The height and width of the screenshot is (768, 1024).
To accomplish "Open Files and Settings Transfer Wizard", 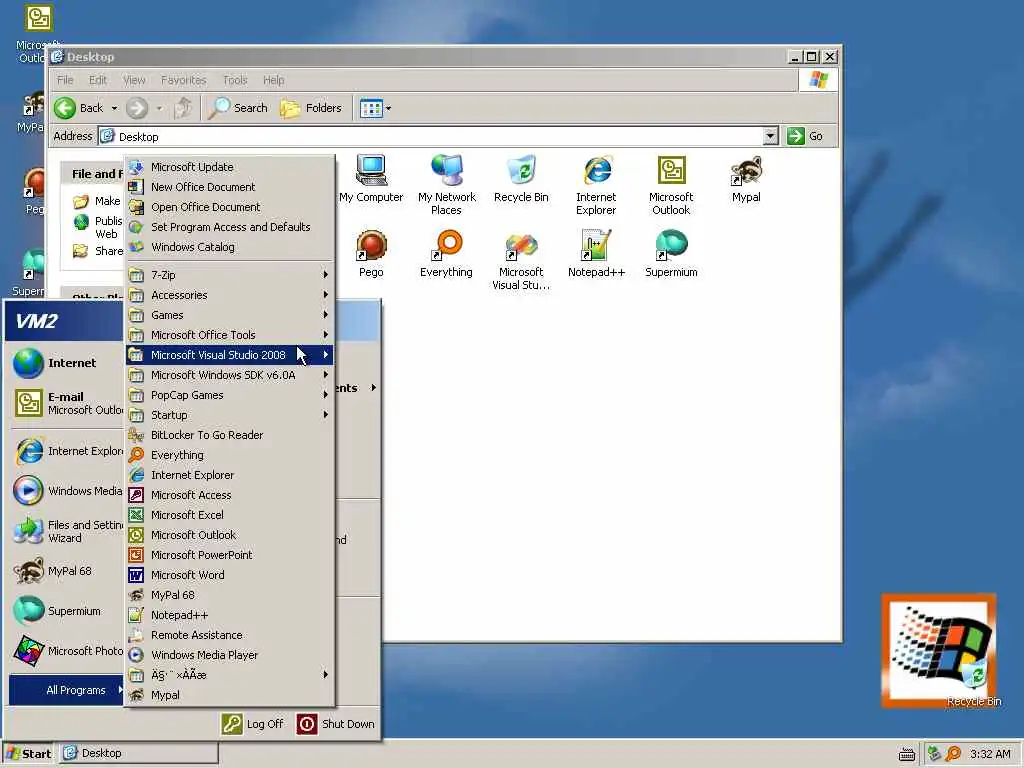I will (x=67, y=531).
